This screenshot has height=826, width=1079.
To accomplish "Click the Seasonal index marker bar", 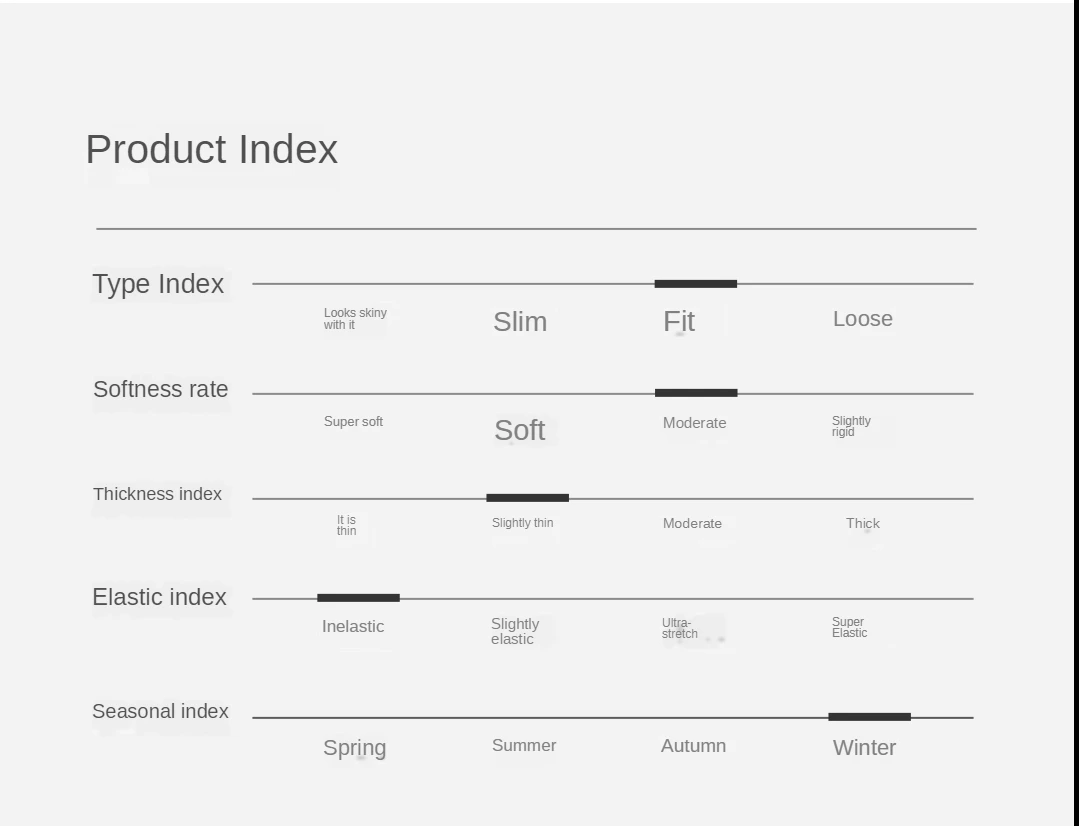I will (869, 717).
